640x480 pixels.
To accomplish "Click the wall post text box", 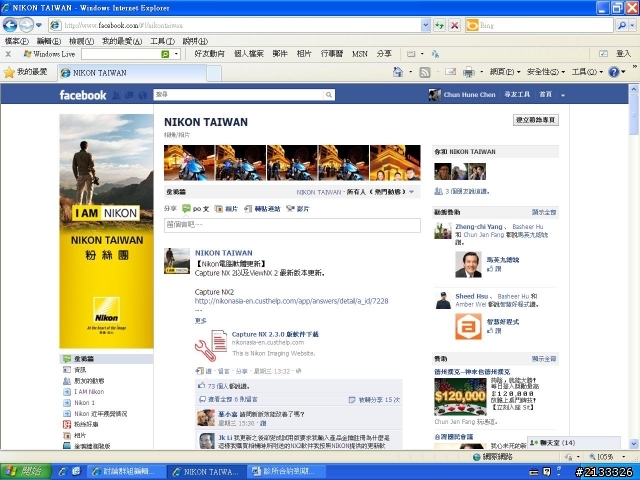I will click(x=292, y=225).
